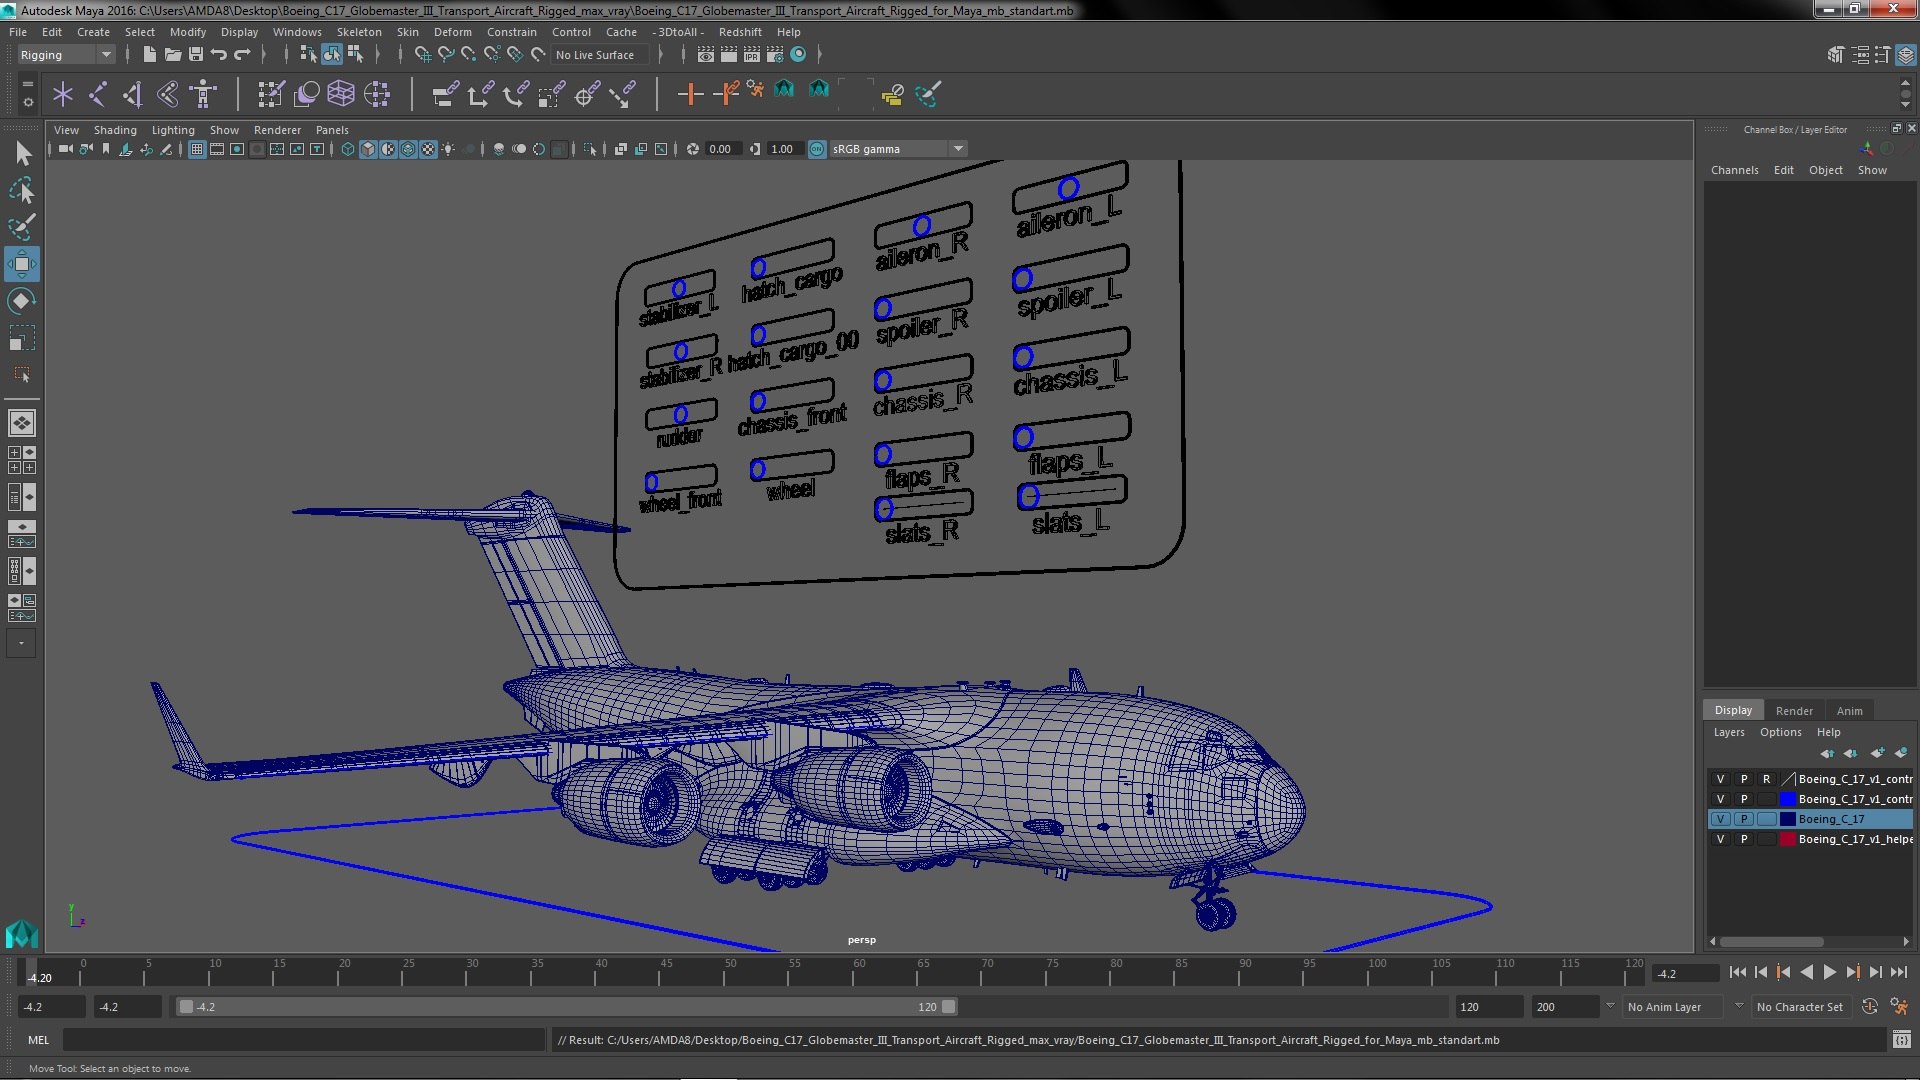Toggle the color management ON button

tap(817, 149)
